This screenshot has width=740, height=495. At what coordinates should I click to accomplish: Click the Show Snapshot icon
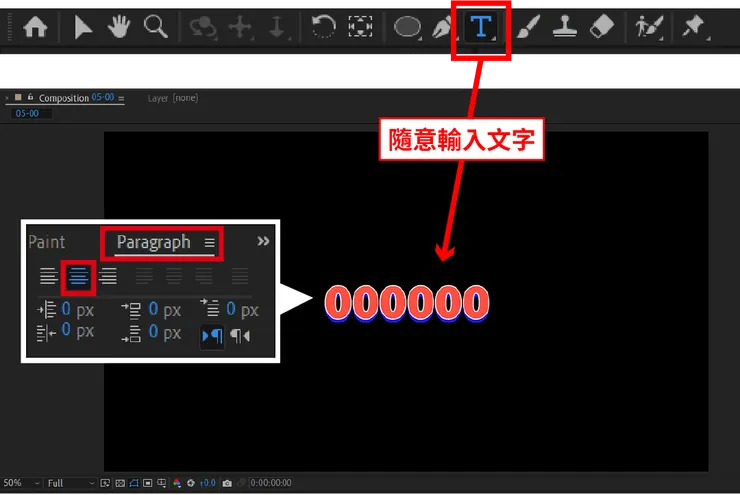click(x=241, y=483)
